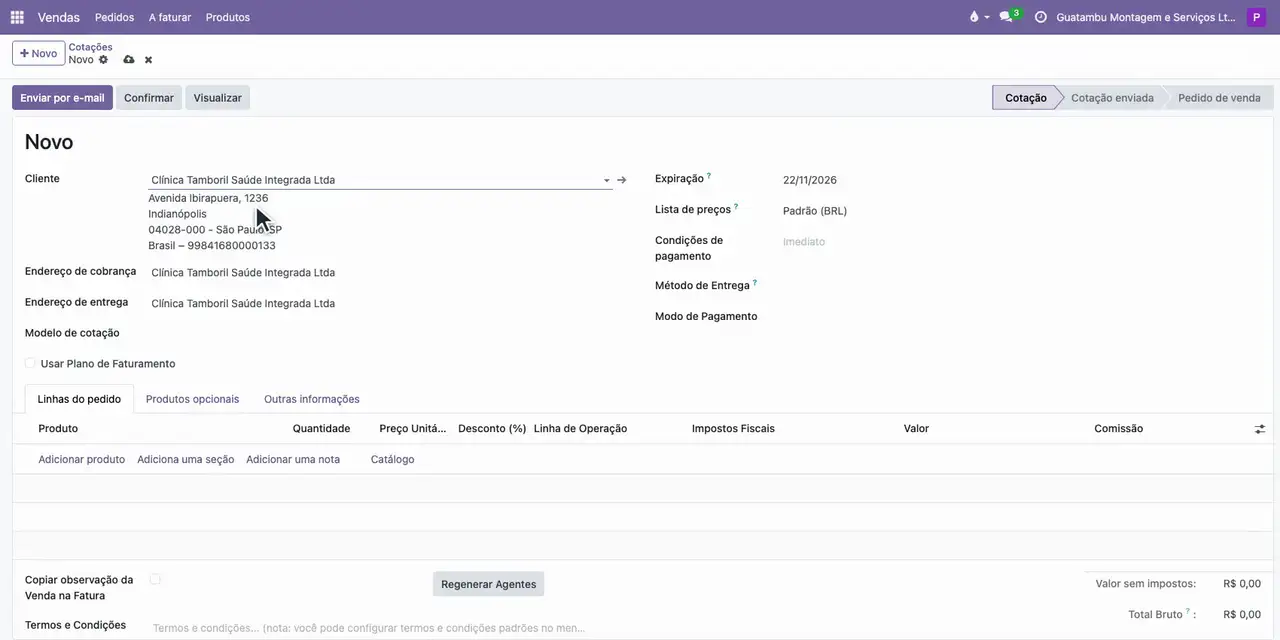The height and width of the screenshot is (640, 1280).
Task: Open the column settings icon in order lines
Action: pos(1260,429)
